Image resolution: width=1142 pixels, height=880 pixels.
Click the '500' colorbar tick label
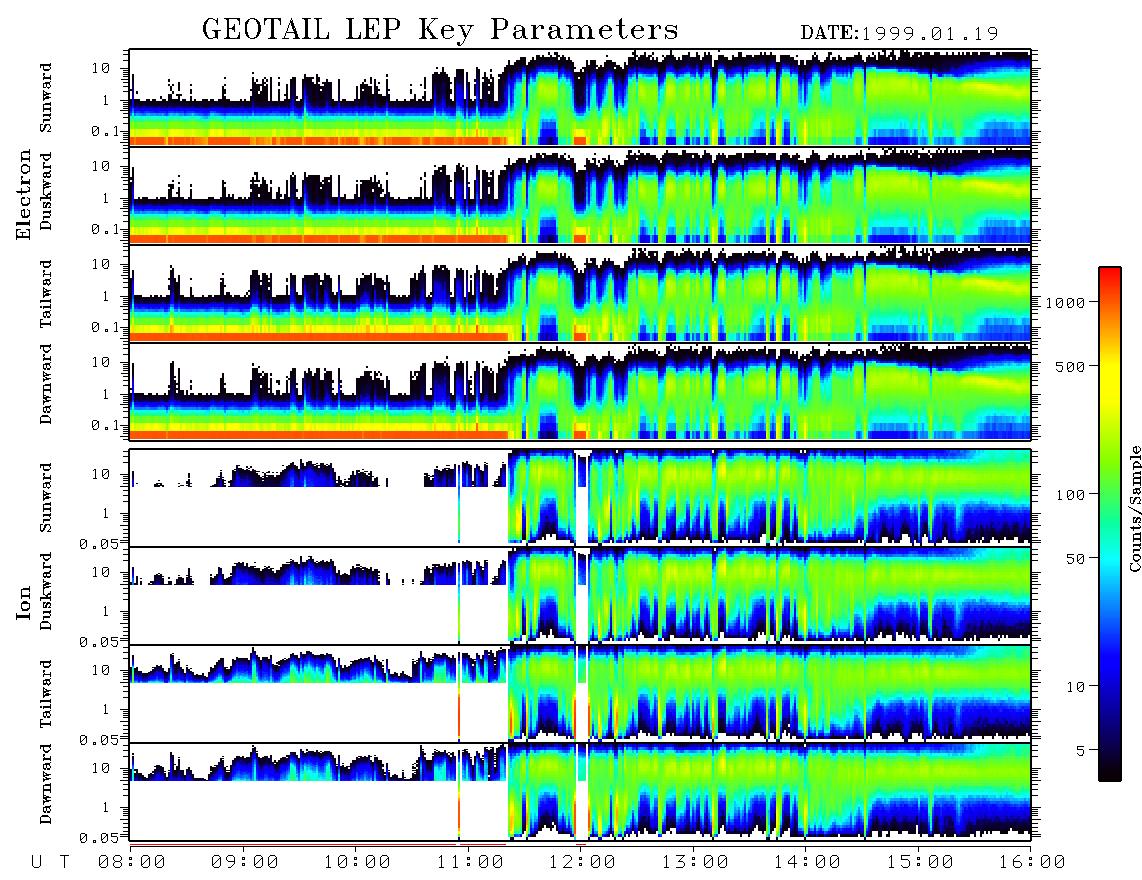(1070, 366)
